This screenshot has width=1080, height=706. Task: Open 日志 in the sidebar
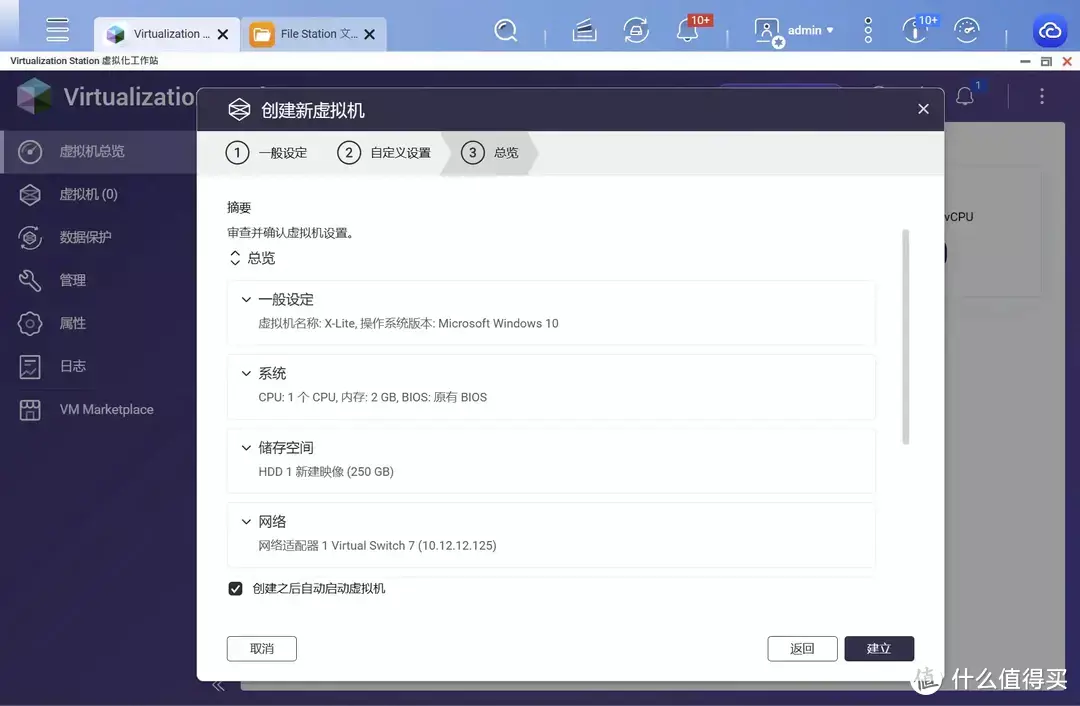[x=98, y=366]
